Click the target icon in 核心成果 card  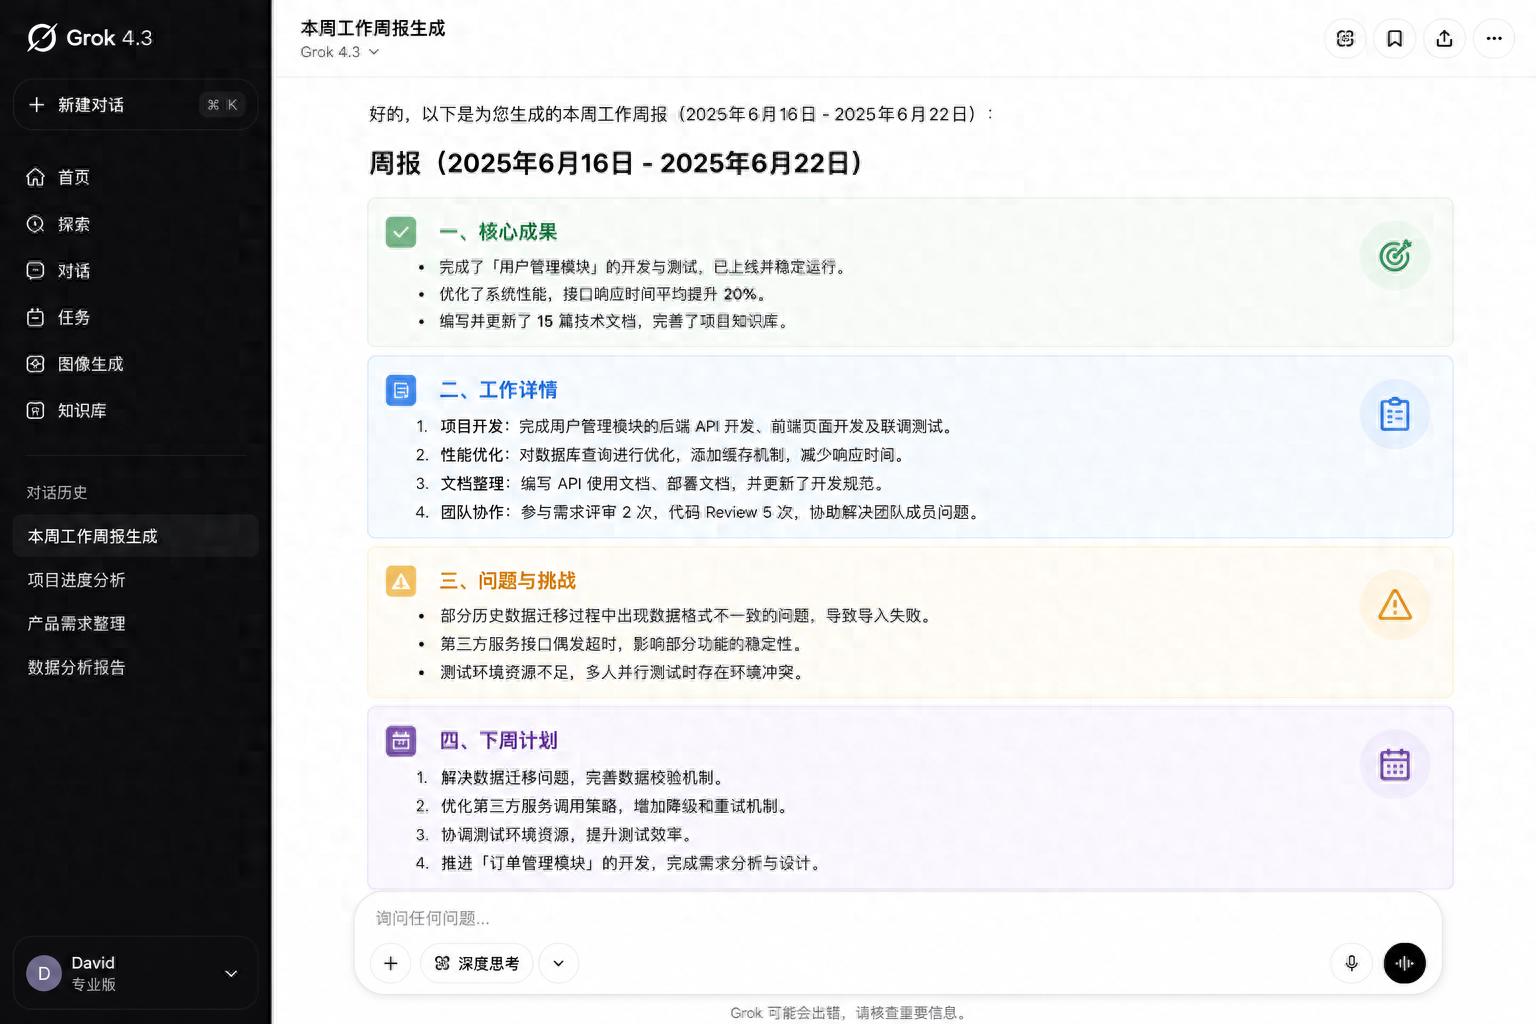(x=1395, y=256)
